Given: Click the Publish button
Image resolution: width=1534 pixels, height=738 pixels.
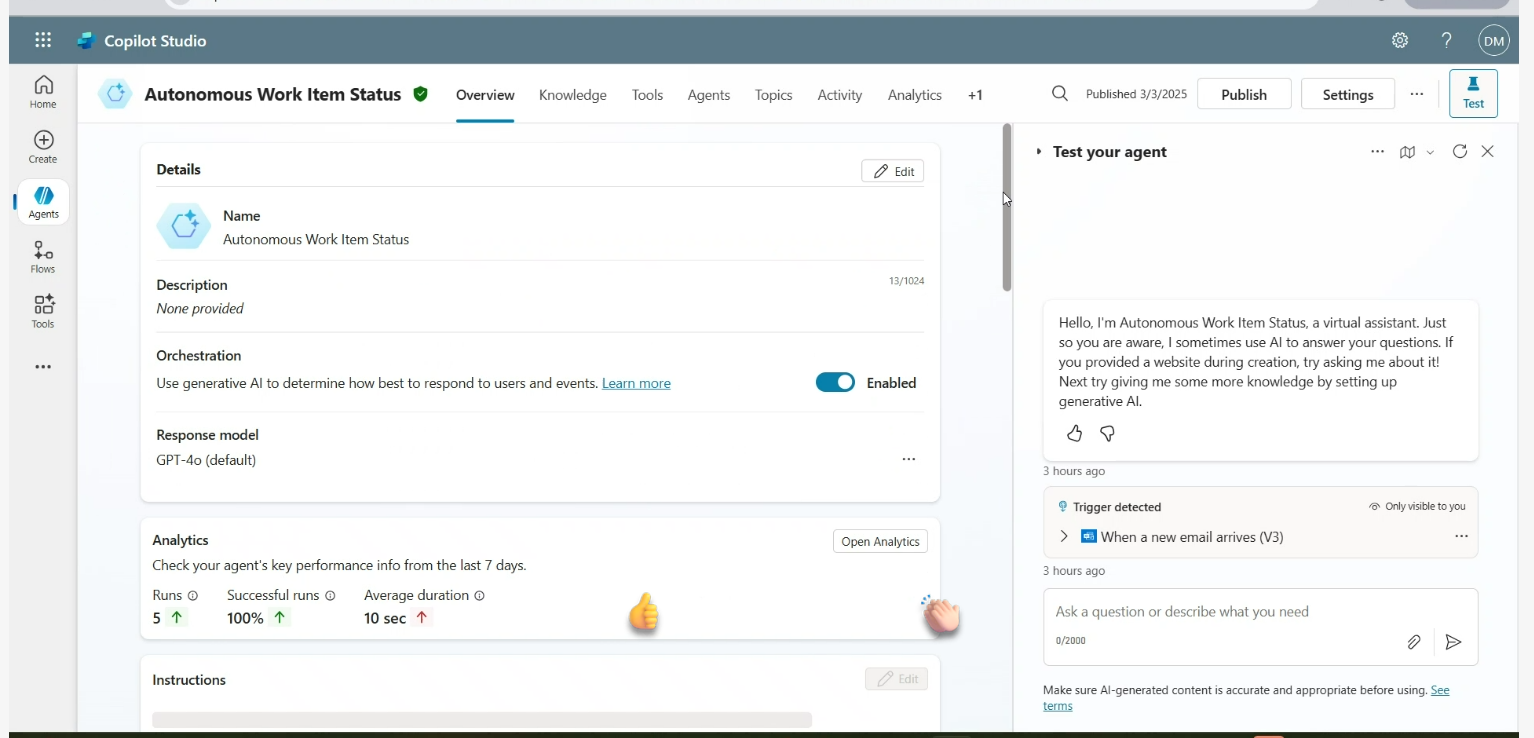Looking at the screenshot, I should click(x=1244, y=94).
